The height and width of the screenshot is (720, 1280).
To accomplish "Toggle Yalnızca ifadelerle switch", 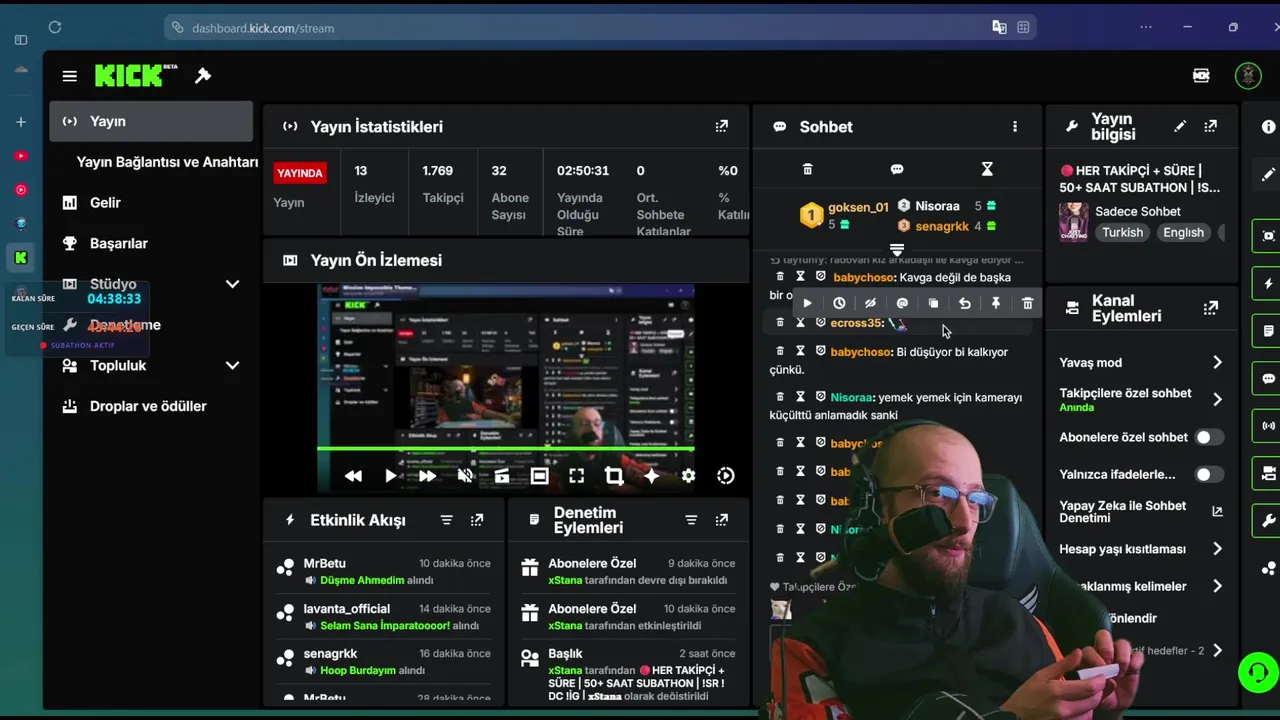I will (1209, 474).
